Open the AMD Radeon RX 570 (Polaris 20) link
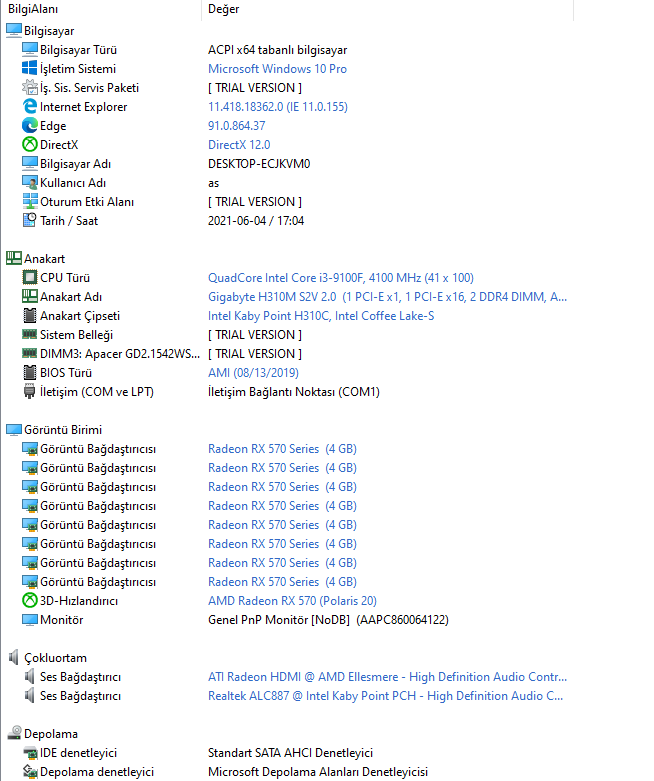This screenshot has width=654, height=781. click(292, 601)
